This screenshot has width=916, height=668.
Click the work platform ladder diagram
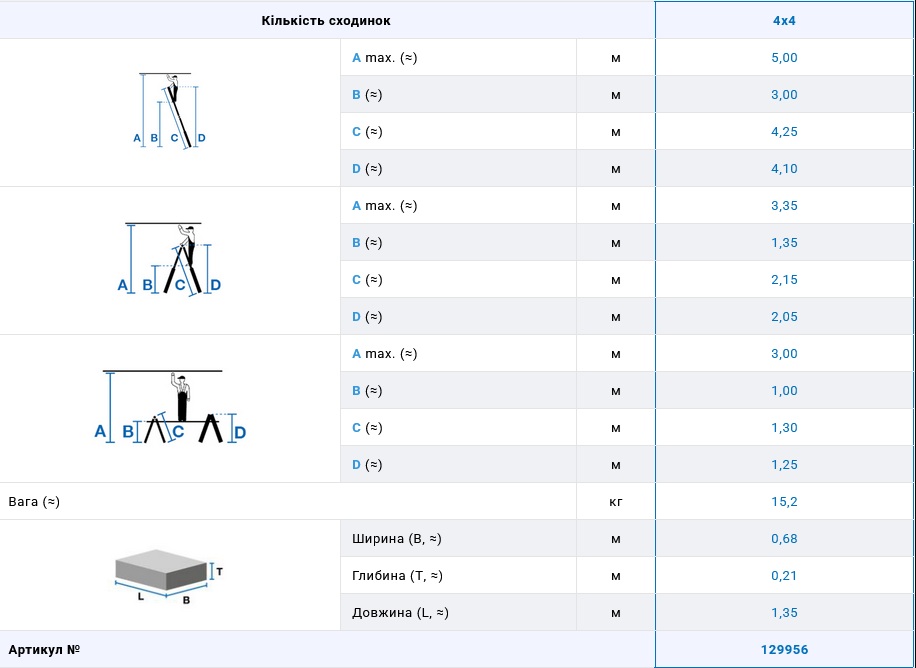(x=169, y=407)
